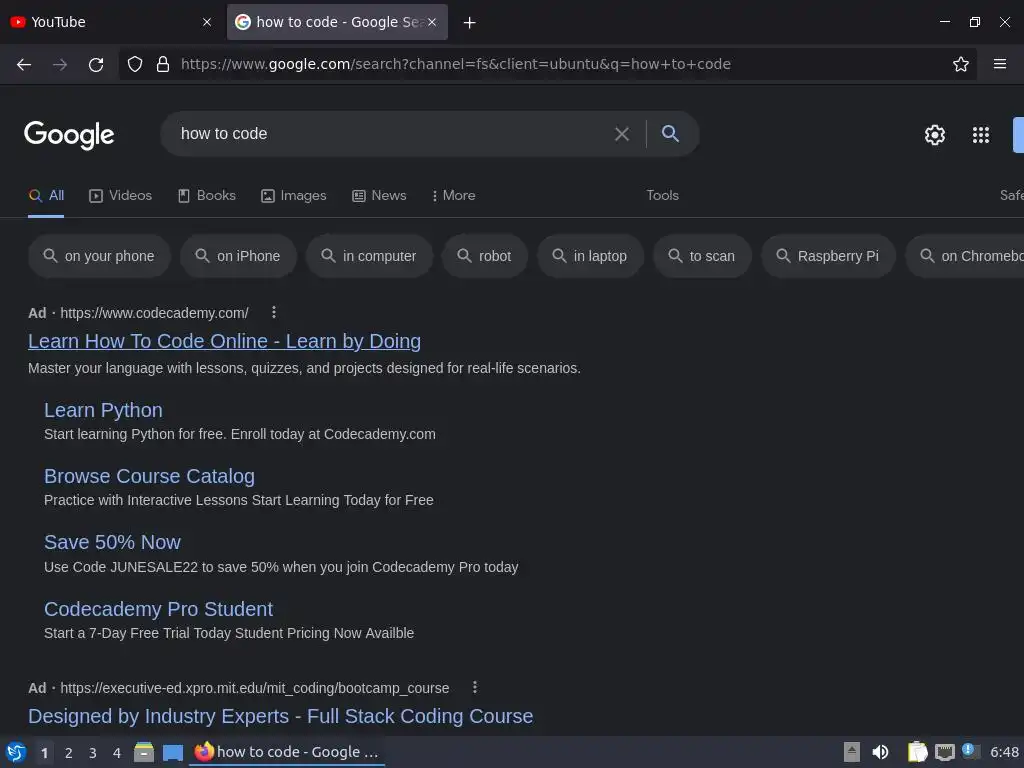Switch to Videos results

pos(120,195)
